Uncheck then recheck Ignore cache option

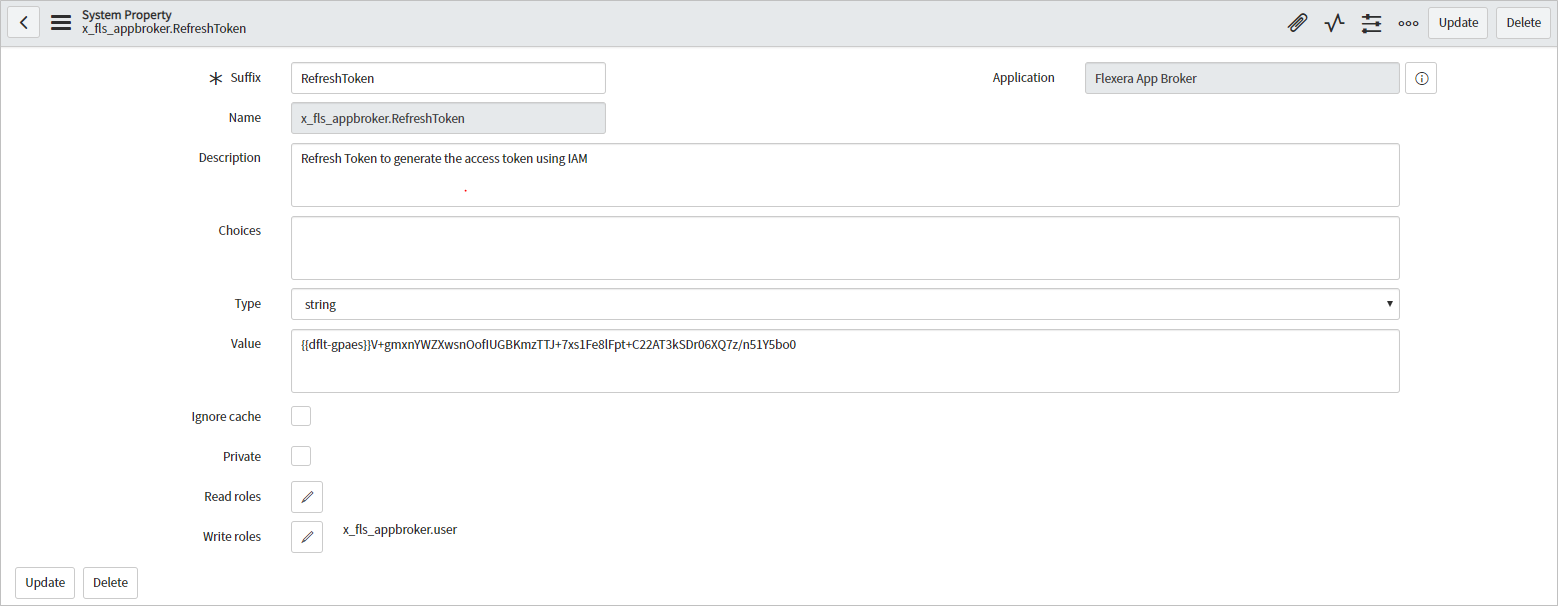[300, 415]
